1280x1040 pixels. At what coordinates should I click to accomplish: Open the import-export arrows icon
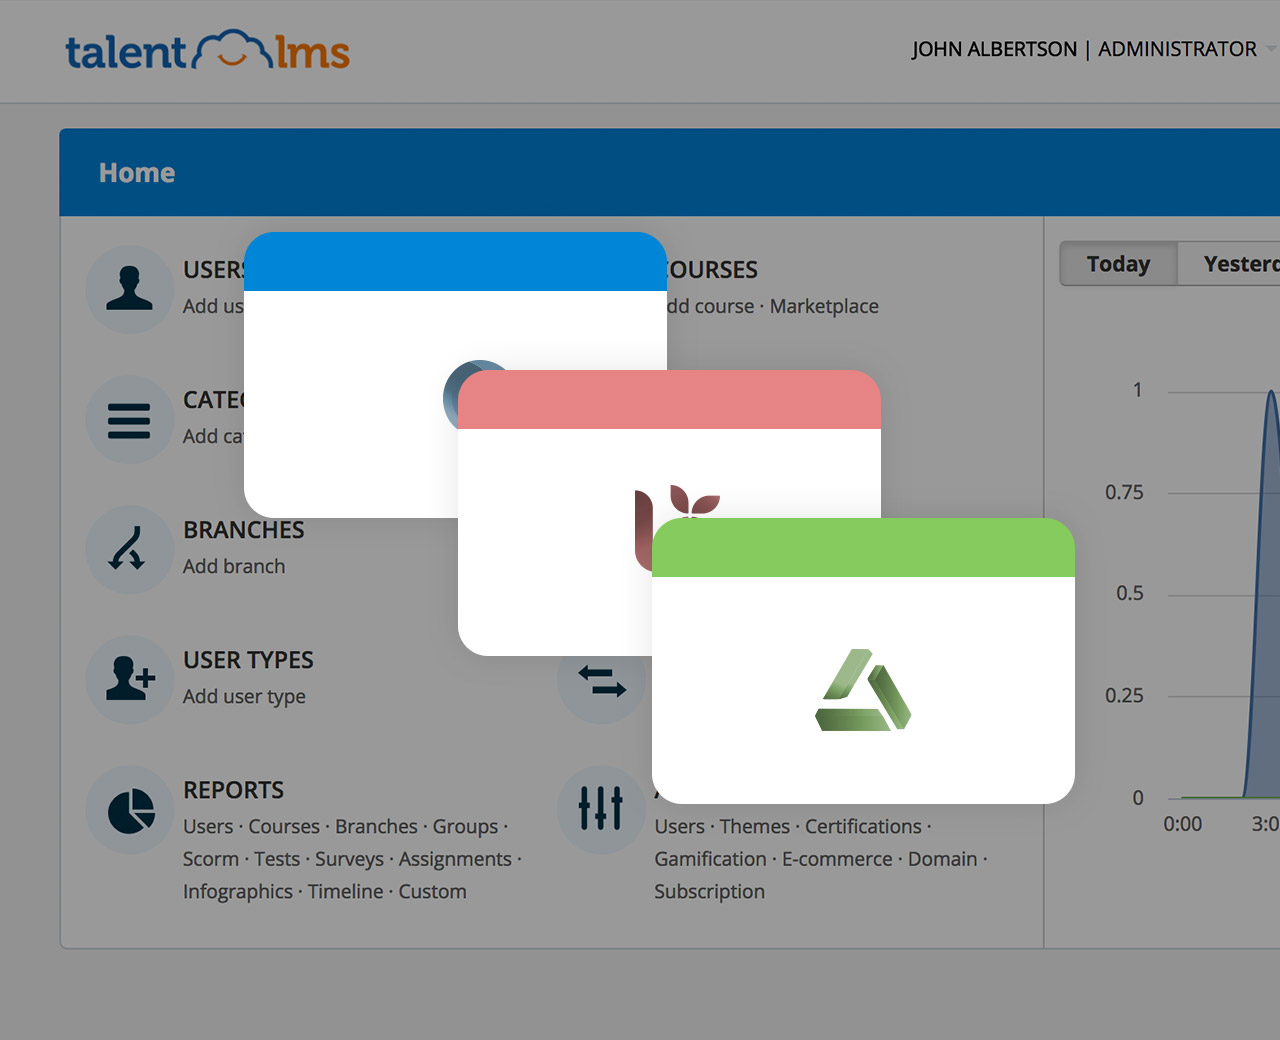coord(602,681)
